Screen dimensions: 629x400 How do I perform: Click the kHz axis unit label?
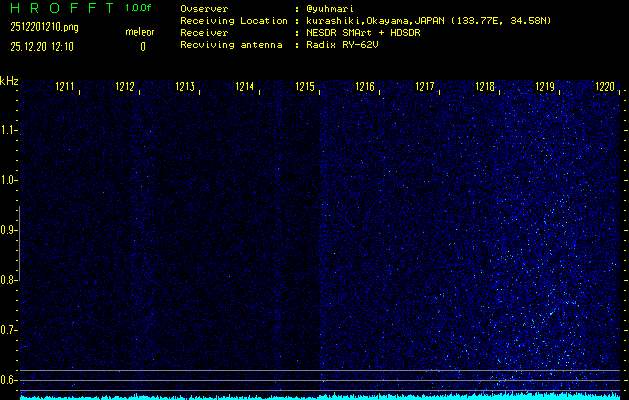pyautogui.click(x=9, y=81)
